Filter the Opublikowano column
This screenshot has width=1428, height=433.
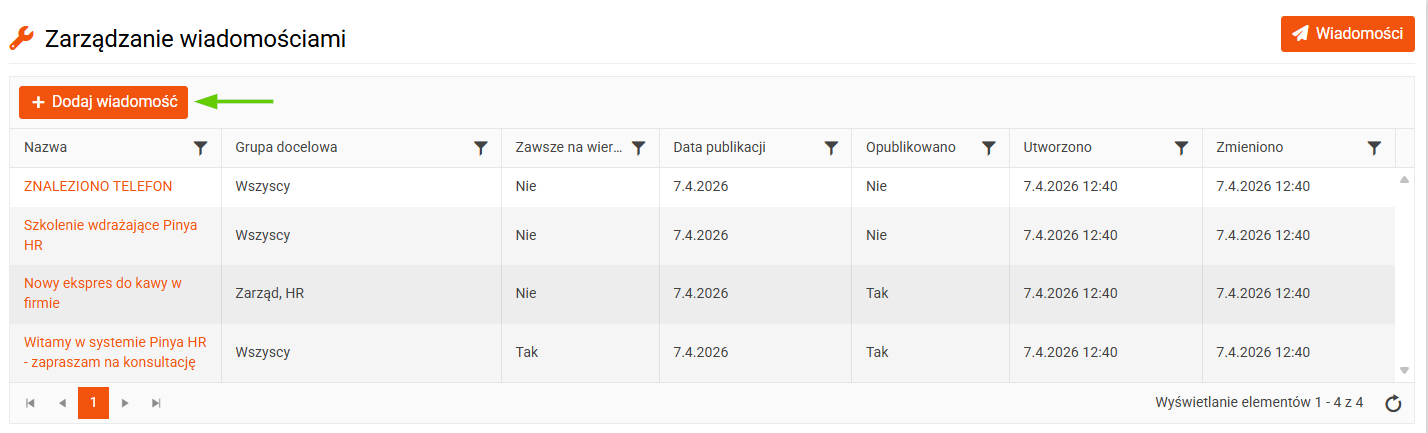point(989,148)
